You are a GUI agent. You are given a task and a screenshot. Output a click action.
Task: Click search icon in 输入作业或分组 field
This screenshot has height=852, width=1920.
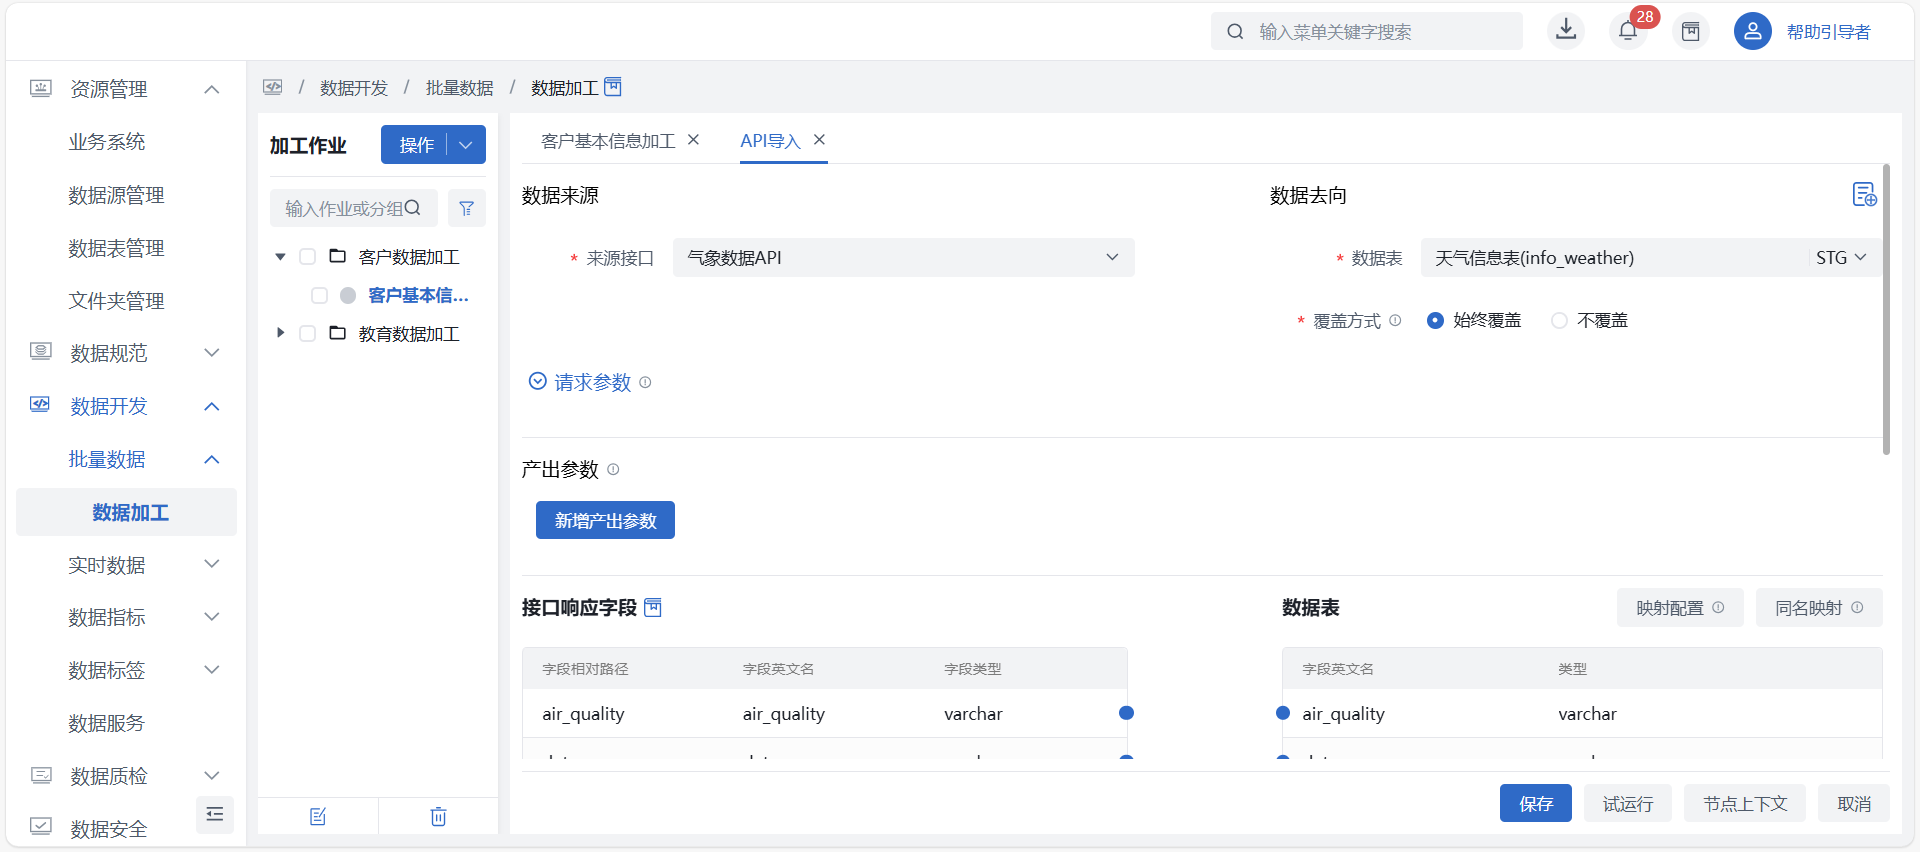(x=413, y=208)
